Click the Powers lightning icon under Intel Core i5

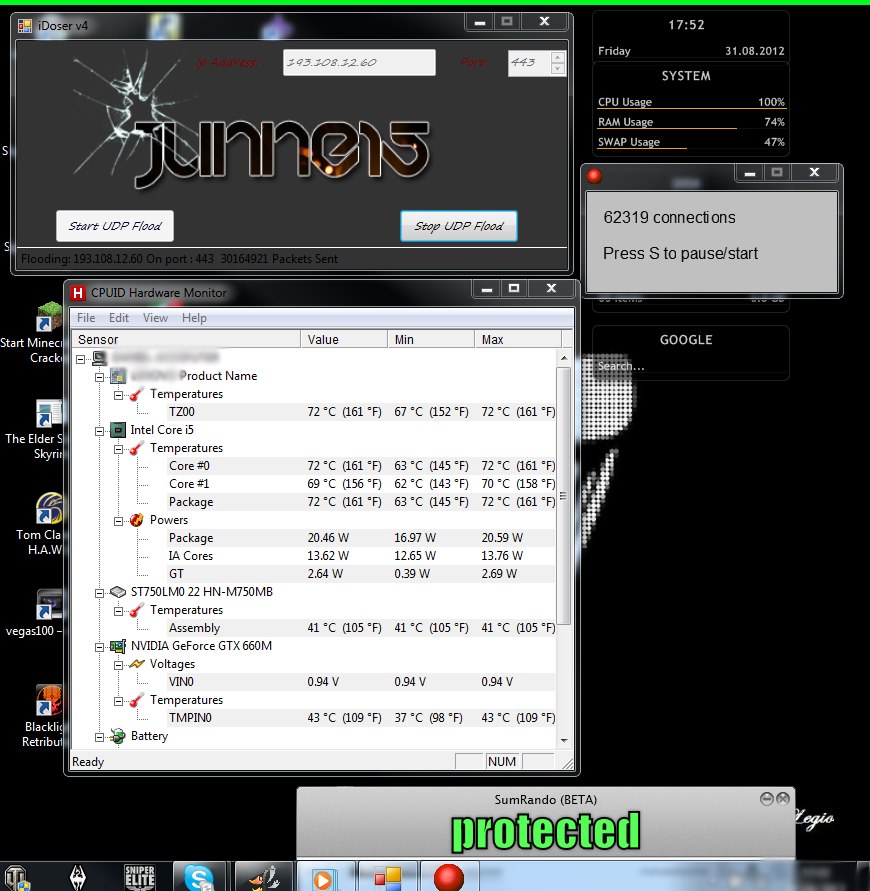click(137, 520)
